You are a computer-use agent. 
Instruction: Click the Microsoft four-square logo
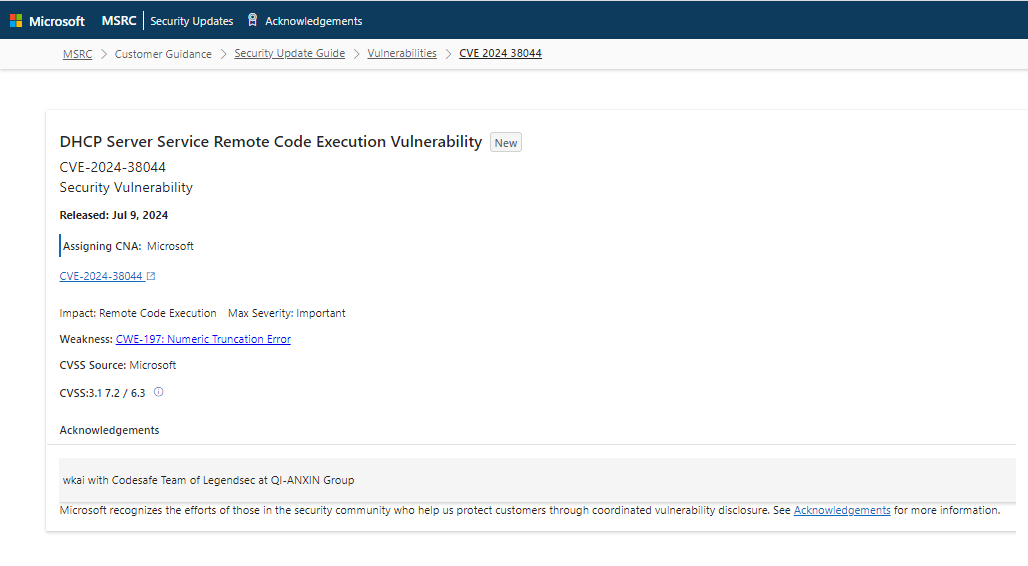click(x=16, y=21)
